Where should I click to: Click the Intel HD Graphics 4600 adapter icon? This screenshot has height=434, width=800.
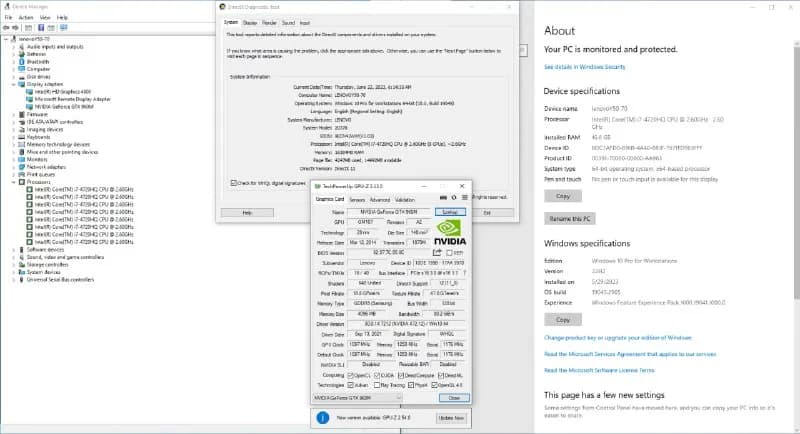coord(30,92)
